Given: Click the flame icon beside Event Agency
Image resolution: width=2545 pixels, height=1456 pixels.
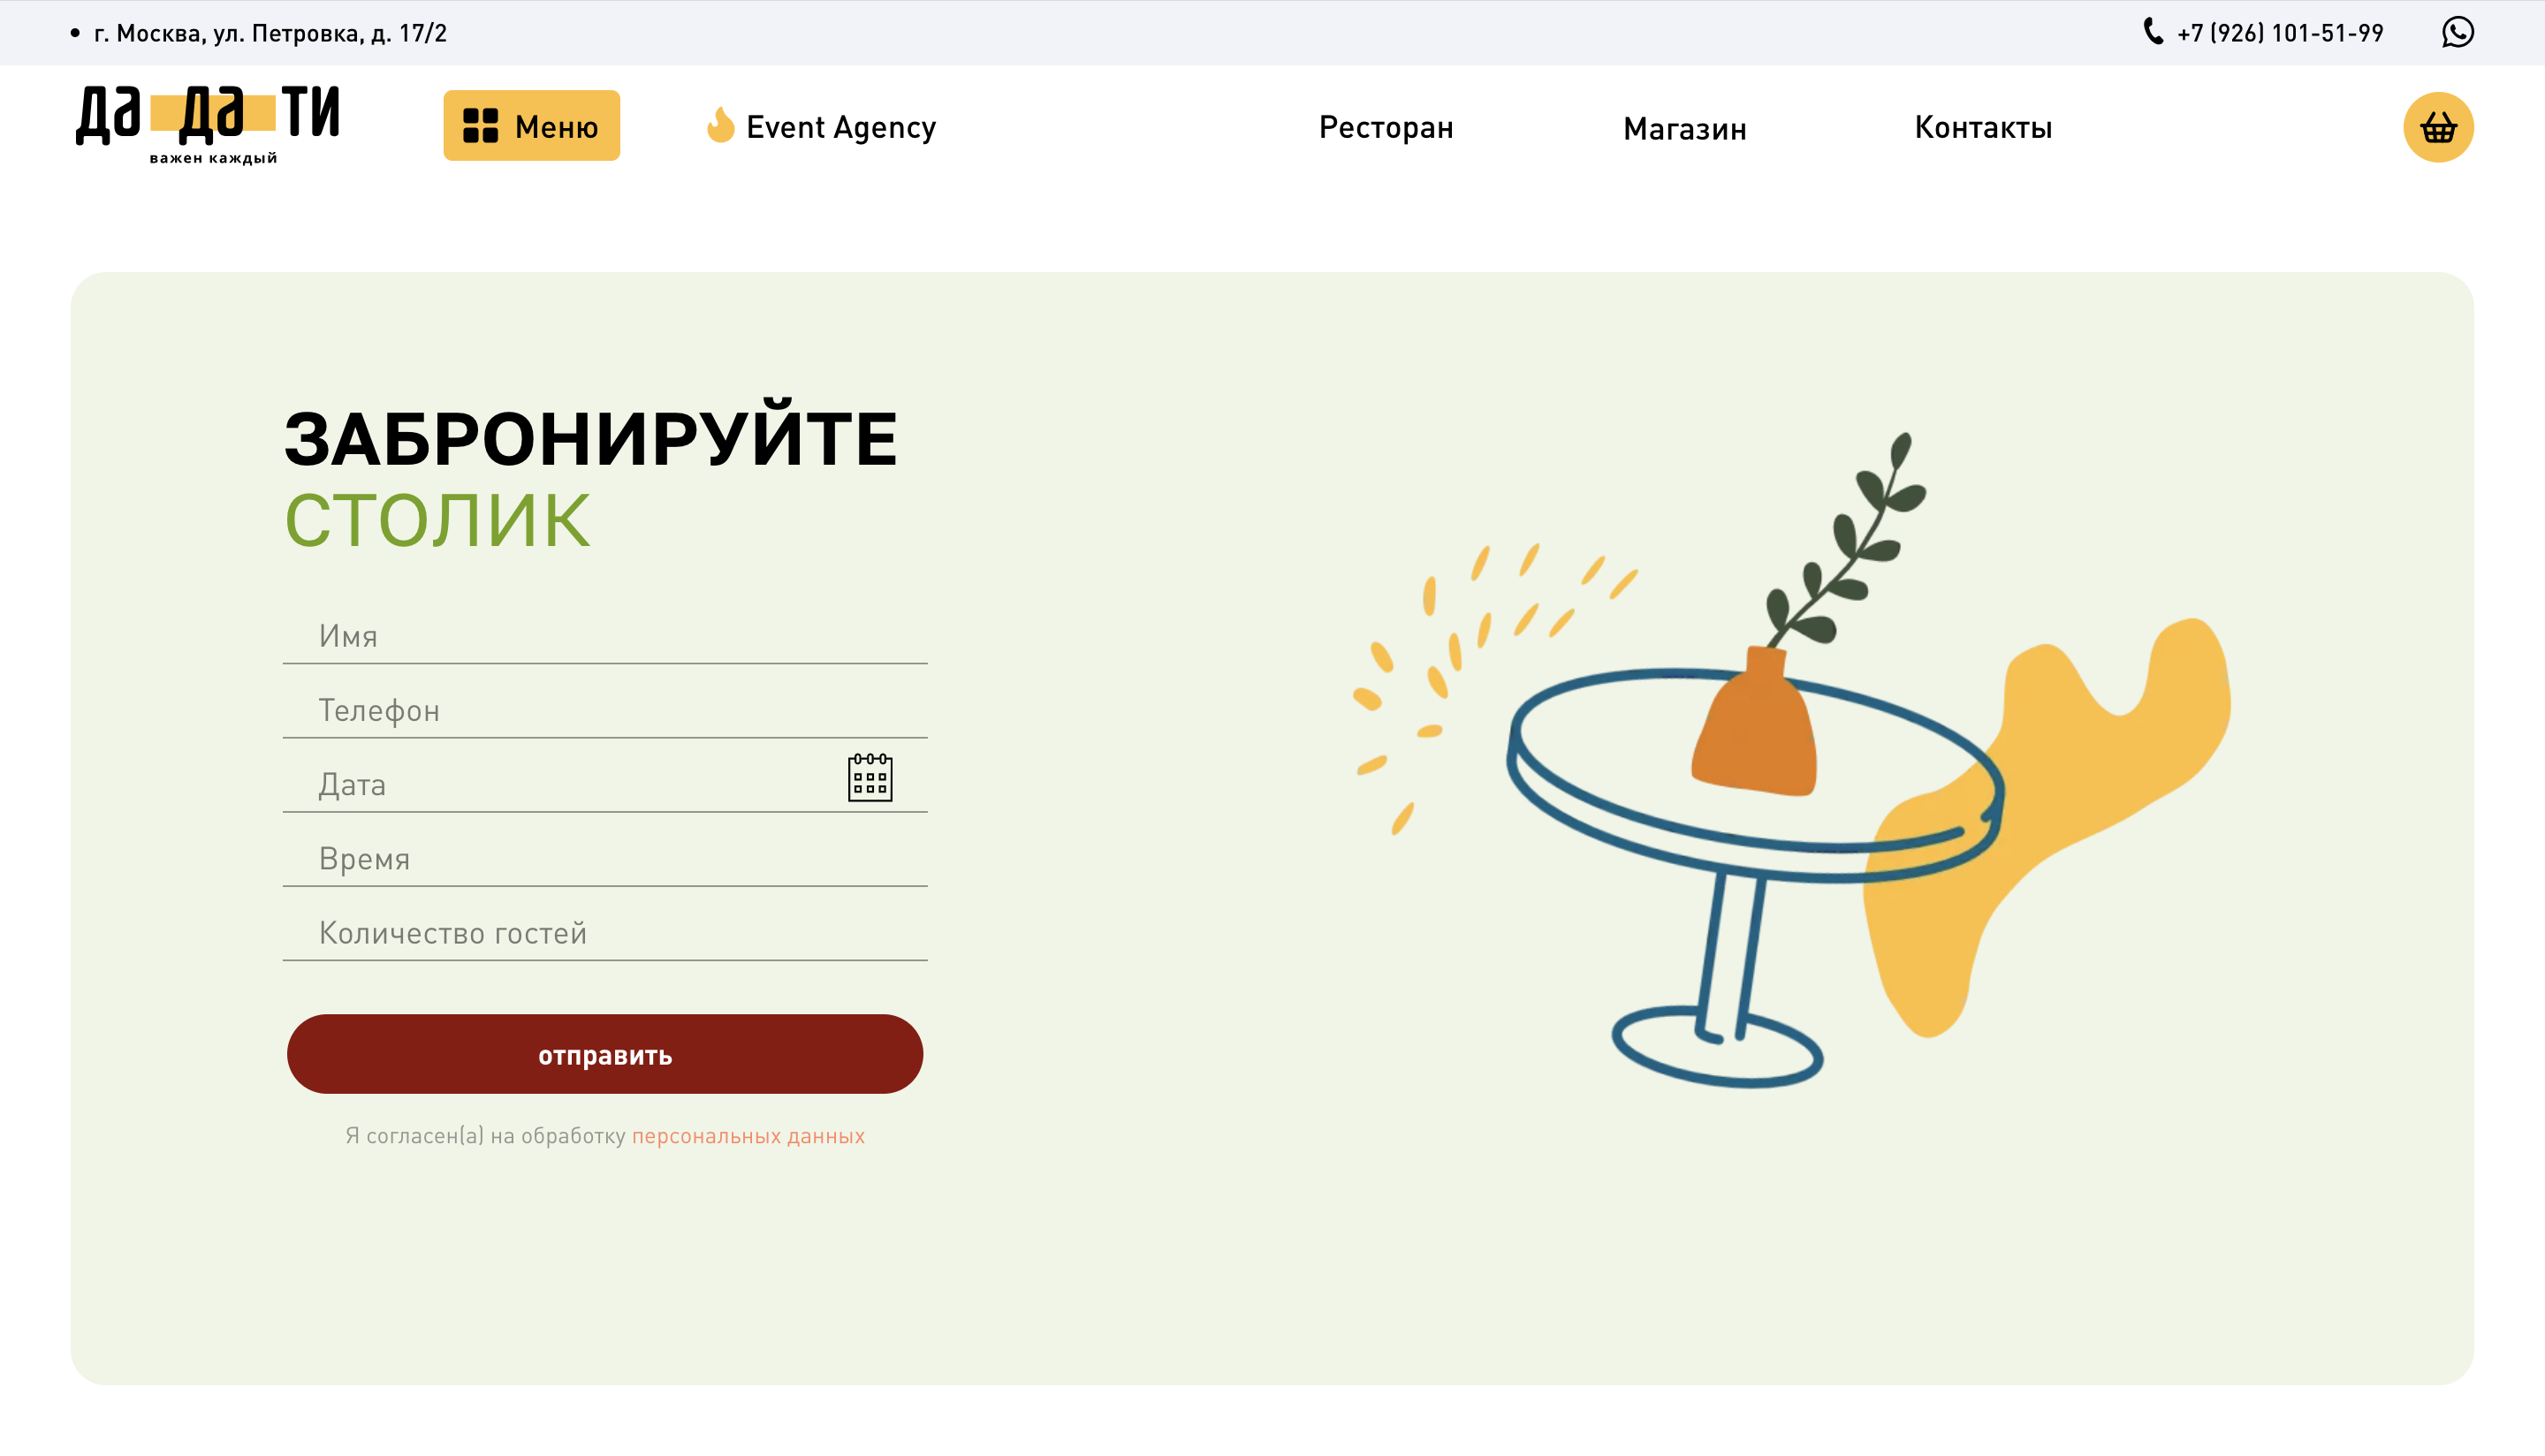Looking at the screenshot, I should pos(720,125).
